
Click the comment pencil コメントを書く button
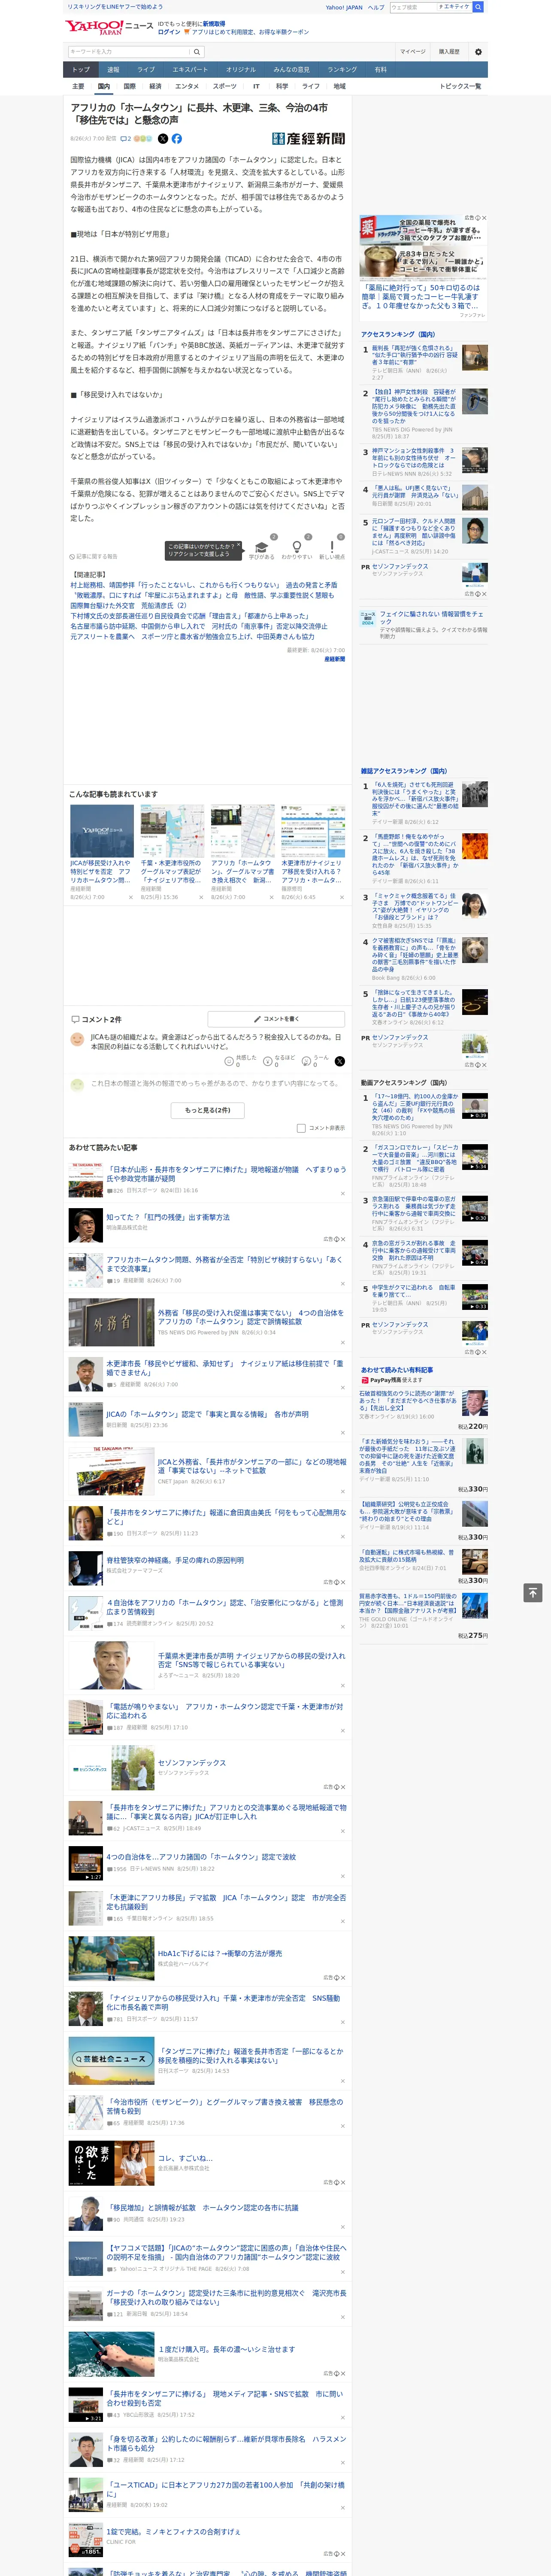(x=276, y=1019)
